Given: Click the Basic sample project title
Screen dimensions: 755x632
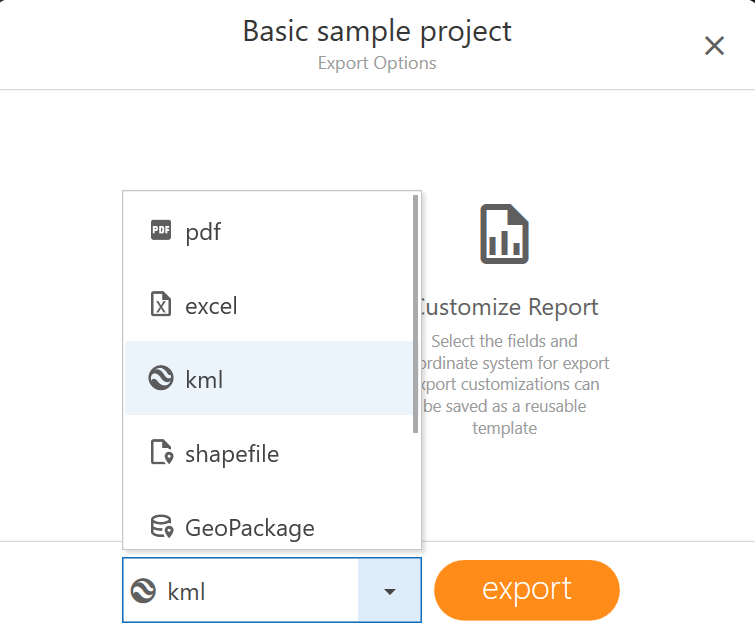Looking at the screenshot, I should coord(377,31).
